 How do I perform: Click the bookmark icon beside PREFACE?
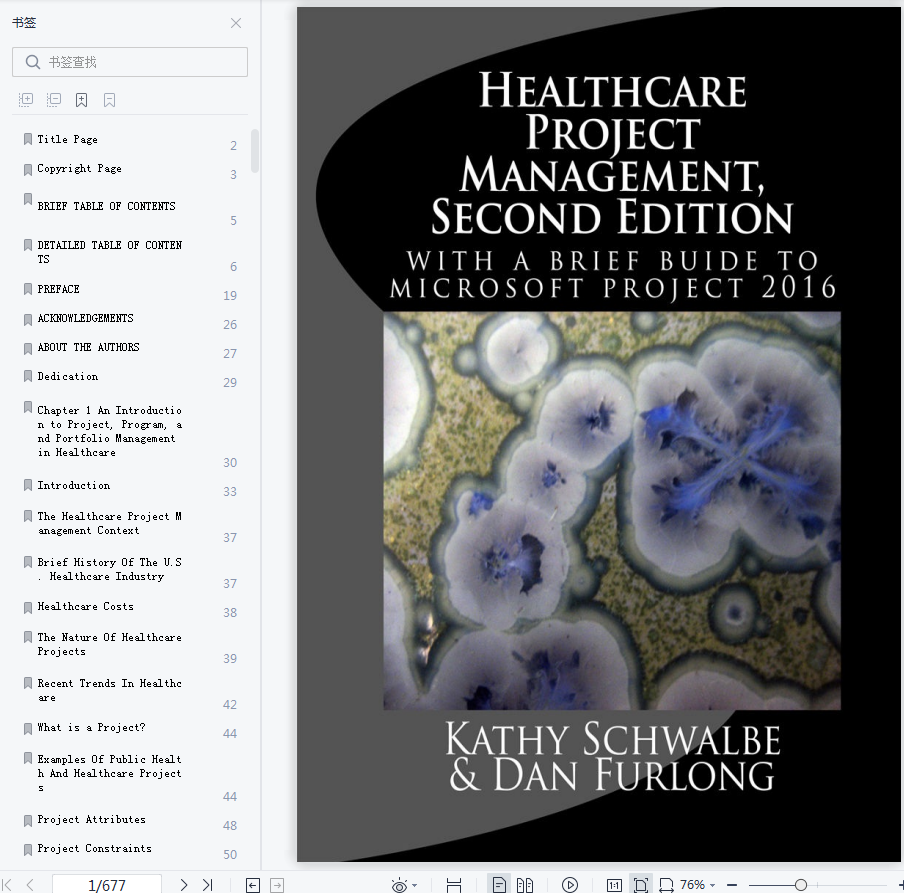[28, 289]
